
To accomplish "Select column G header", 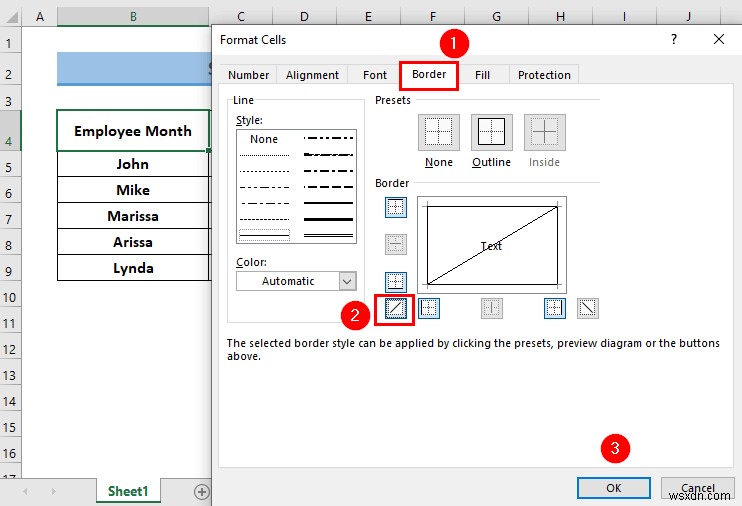I will point(496,17).
